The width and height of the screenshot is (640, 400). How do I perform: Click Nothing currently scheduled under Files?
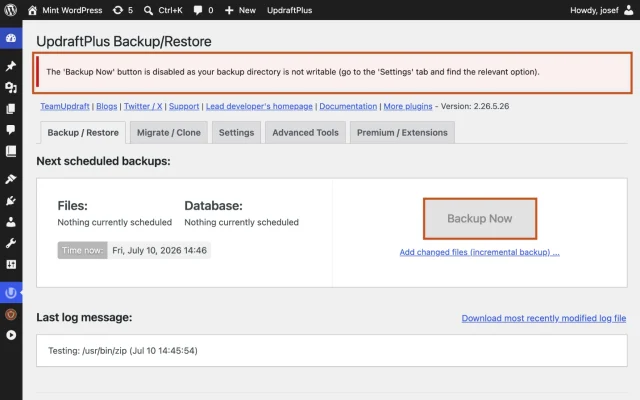tap(115, 222)
